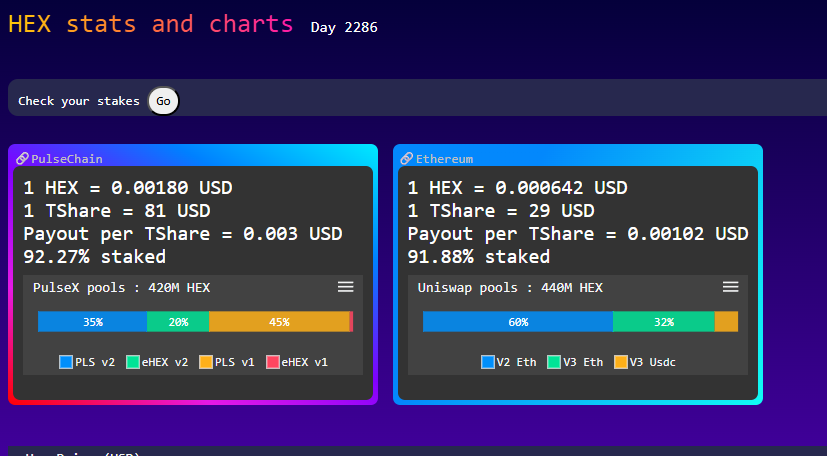Click the Day 2286 text
This screenshot has width=827, height=456.
pos(344,27)
